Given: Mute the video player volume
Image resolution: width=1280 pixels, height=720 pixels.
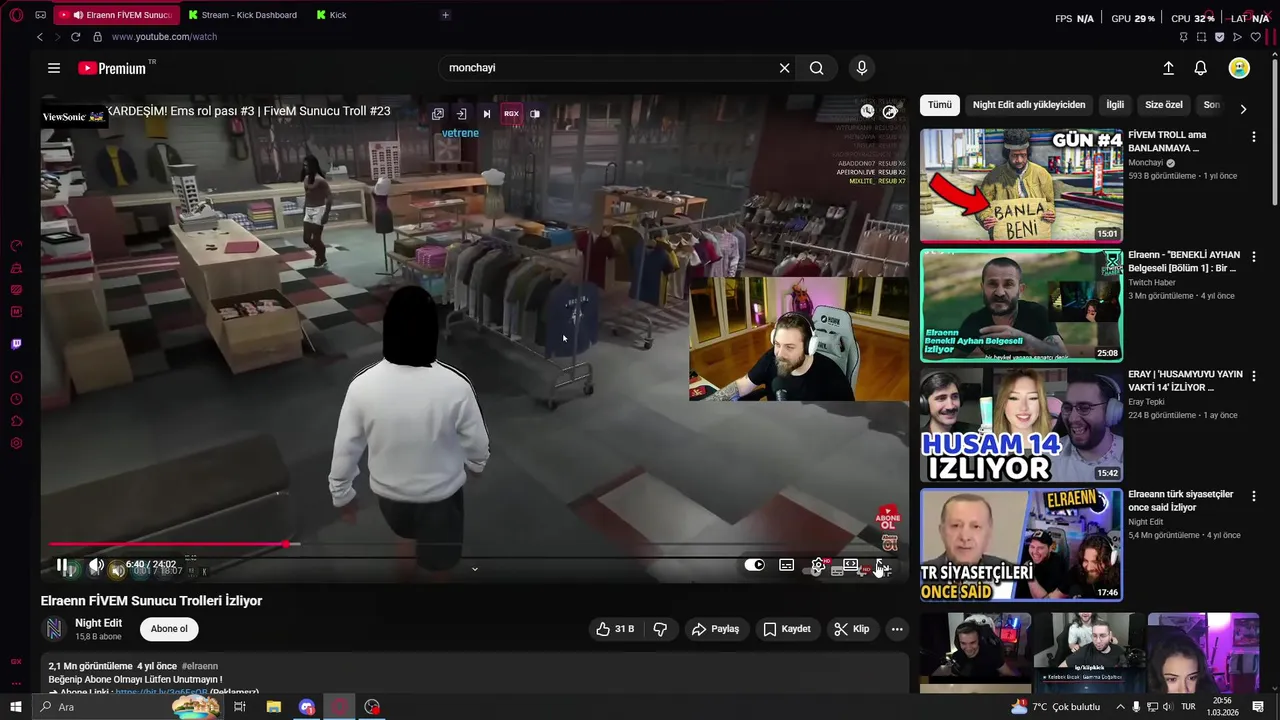Looking at the screenshot, I should click(x=96, y=565).
